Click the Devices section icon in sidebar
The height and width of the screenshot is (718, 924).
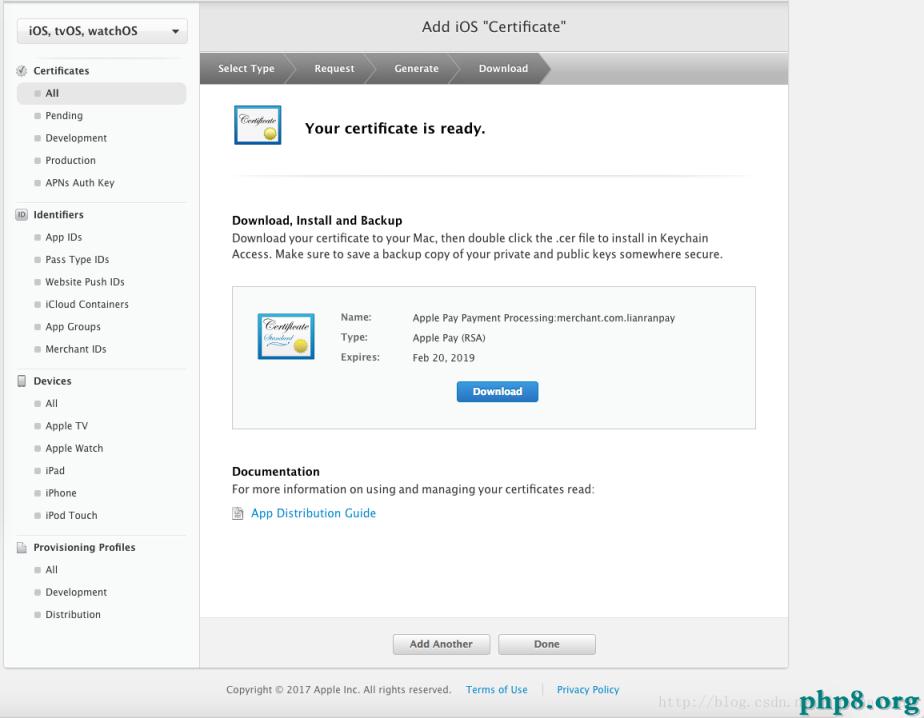(x=22, y=381)
